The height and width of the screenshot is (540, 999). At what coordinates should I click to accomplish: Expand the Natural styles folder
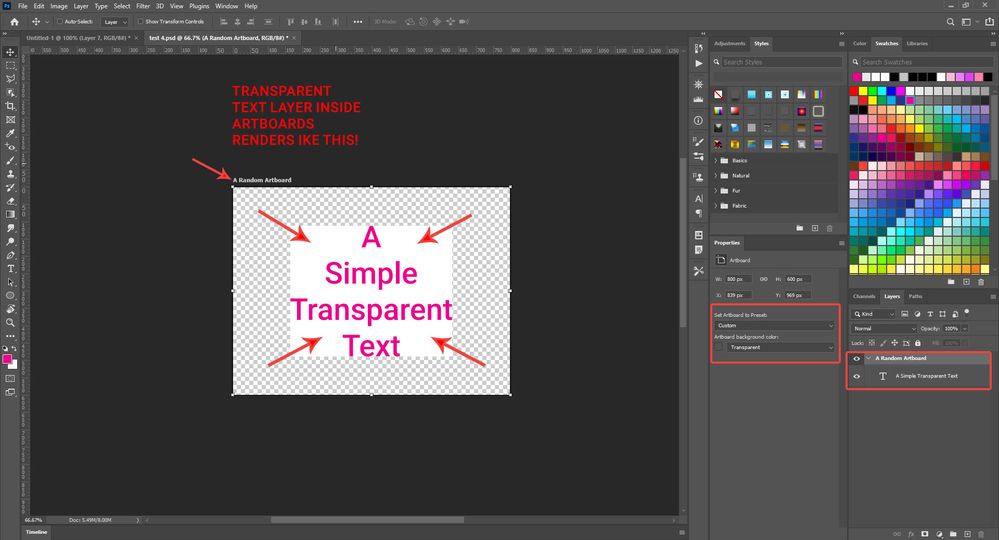(x=716, y=176)
